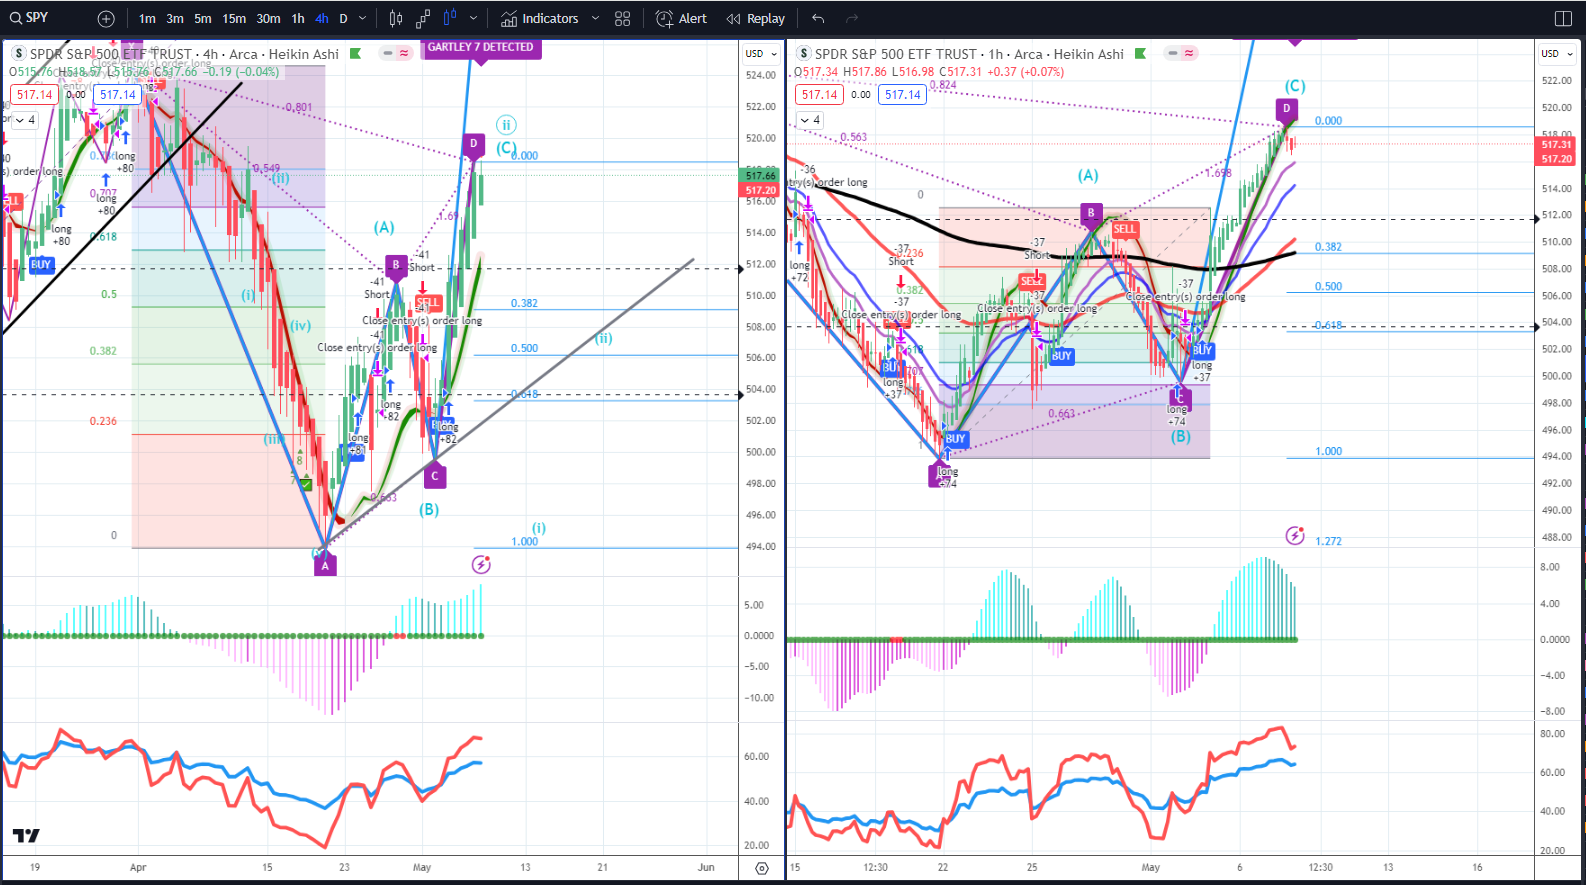Screen dimensions: 1586x885
Task: Click the right chart price label 517.31
Action: [x=1556, y=145]
